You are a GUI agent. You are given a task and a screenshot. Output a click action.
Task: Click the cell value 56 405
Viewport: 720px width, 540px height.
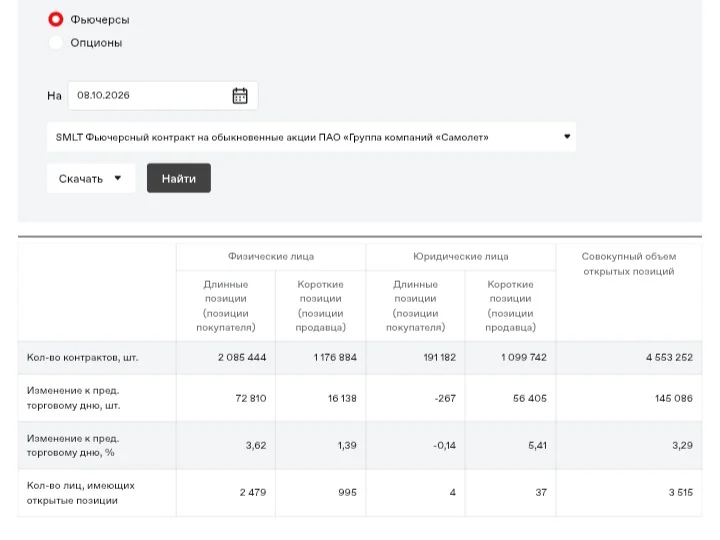point(530,398)
